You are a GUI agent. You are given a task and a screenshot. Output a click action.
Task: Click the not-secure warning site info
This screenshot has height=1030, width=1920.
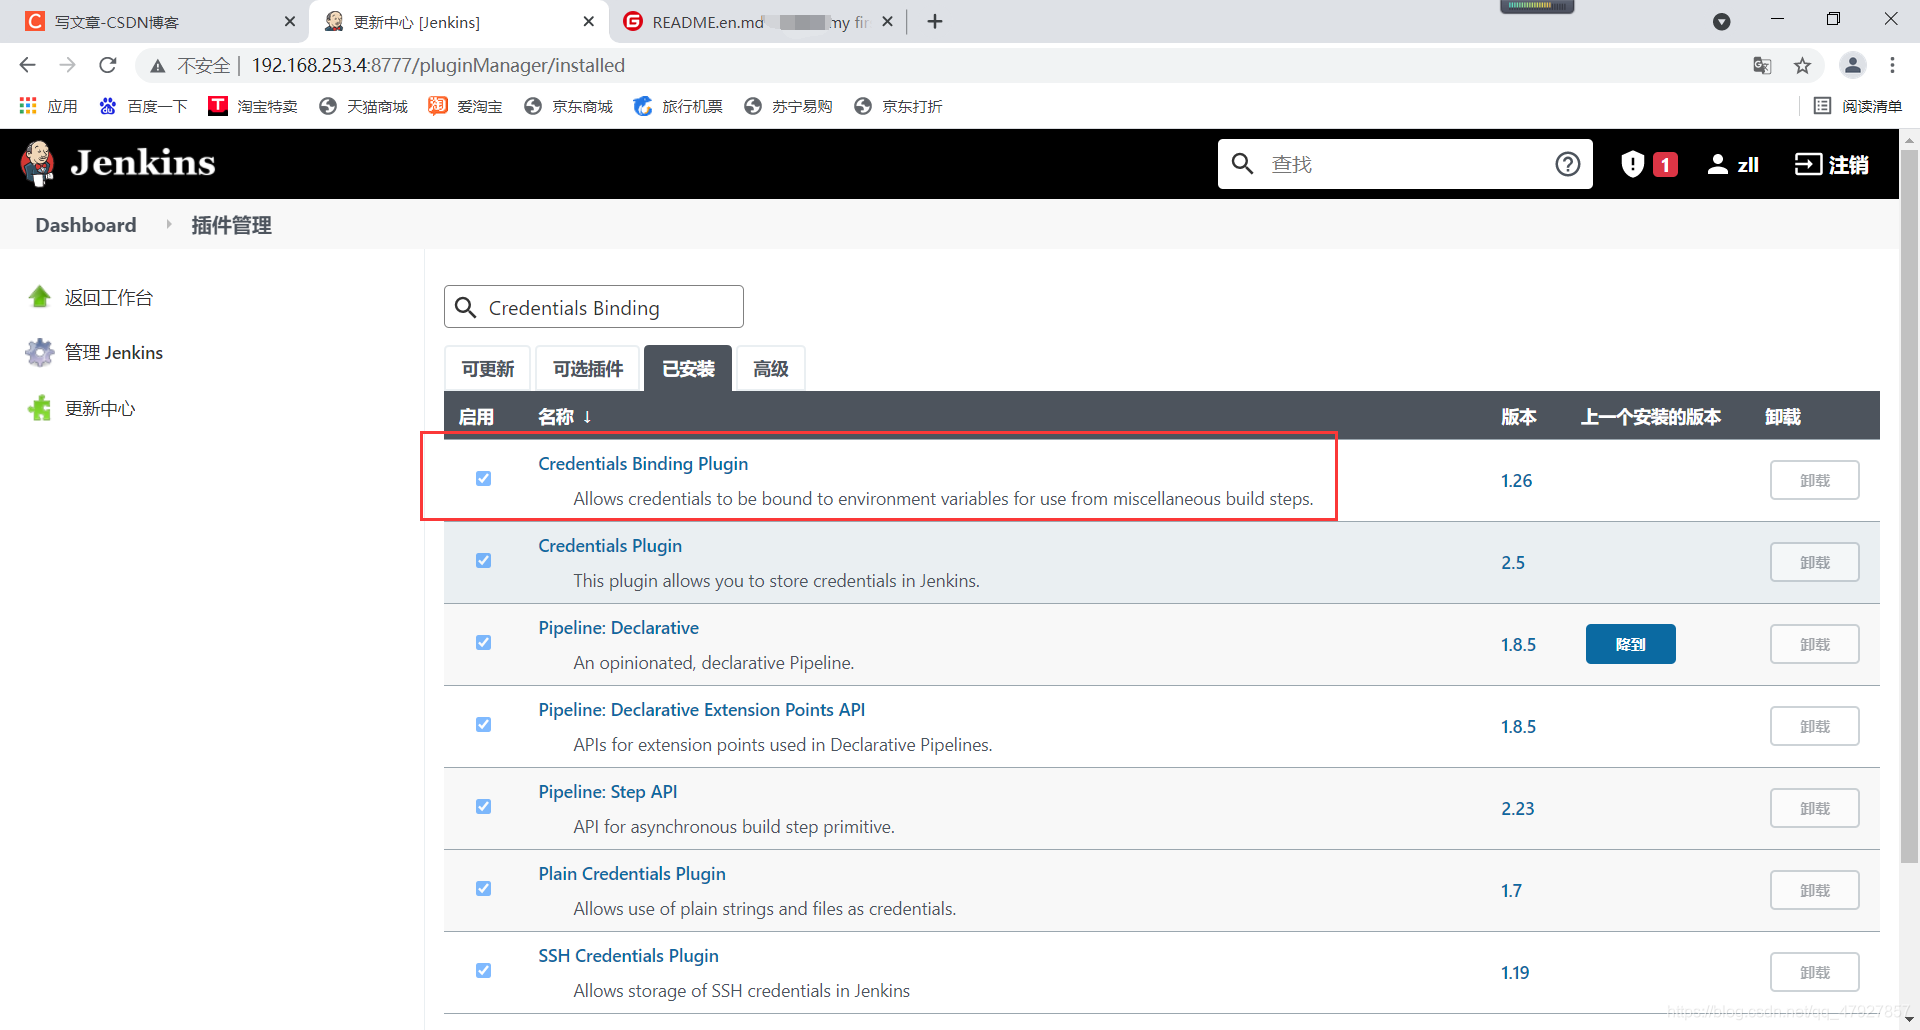pos(190,65)
